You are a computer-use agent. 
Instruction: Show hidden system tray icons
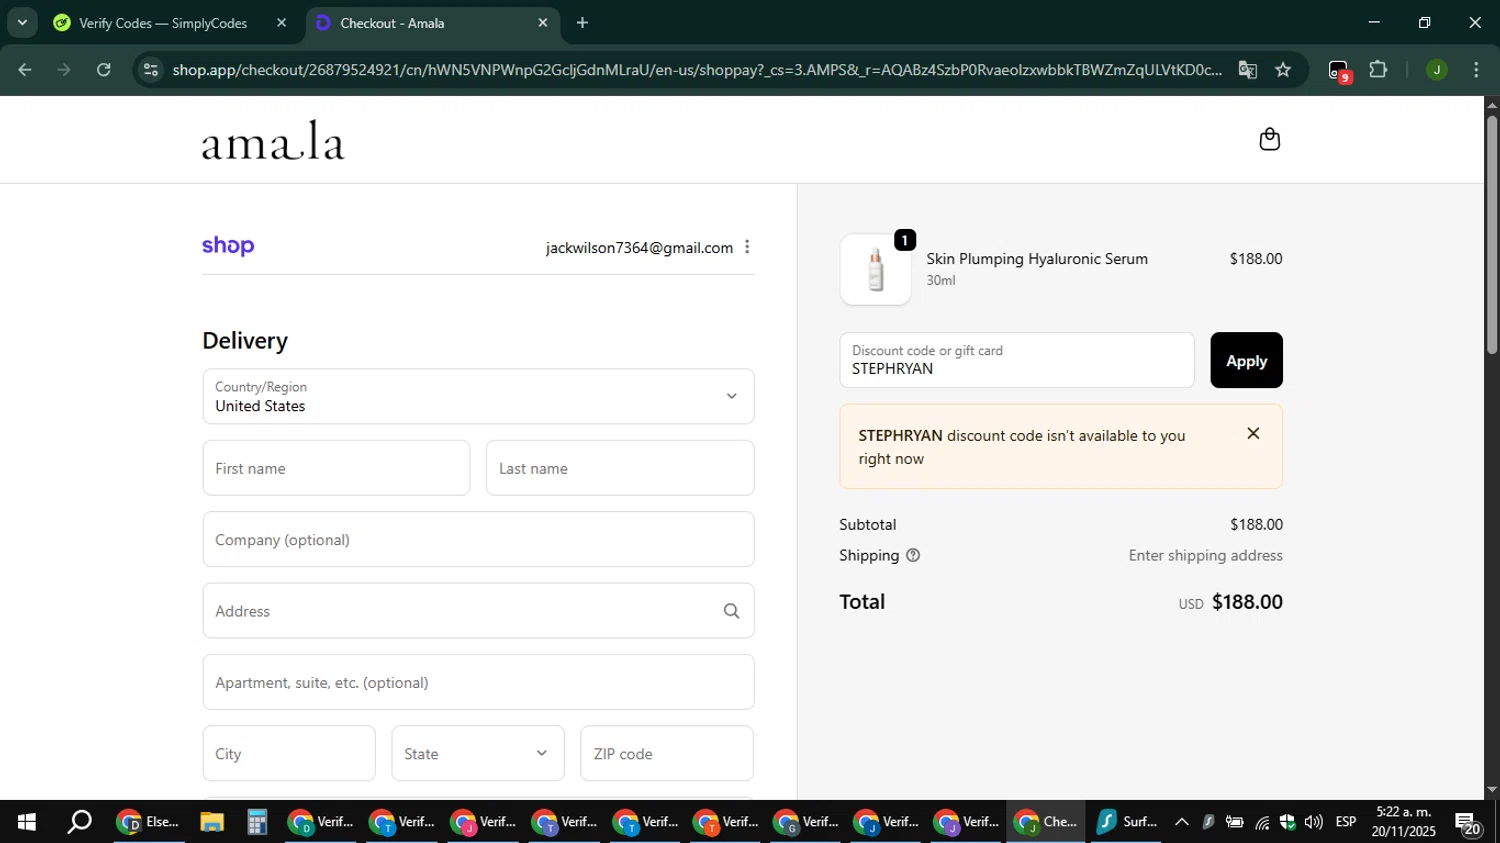point(1181,822)
